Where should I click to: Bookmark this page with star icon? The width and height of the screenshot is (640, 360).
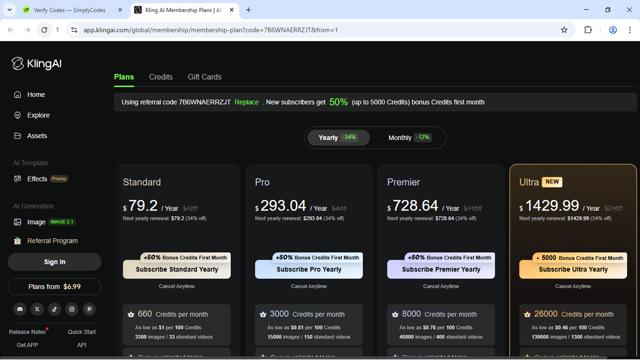(x=564, y=30)
